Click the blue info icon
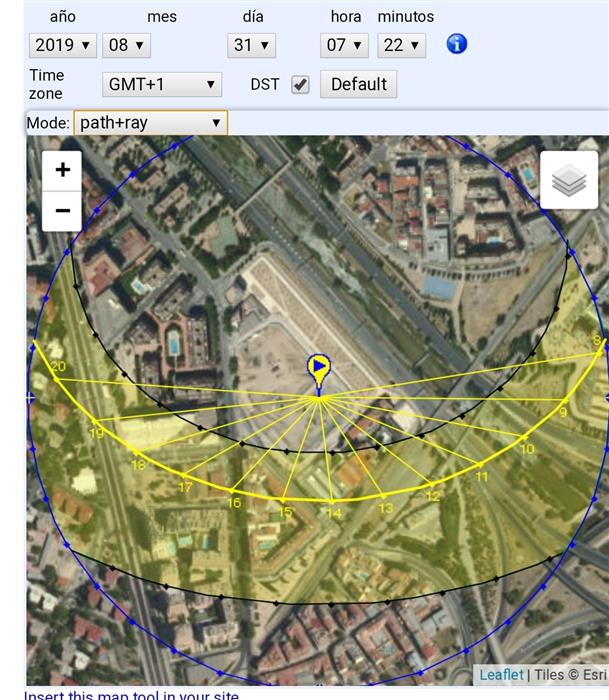The width and height of the screenshot is (609, 700). (457, 44)
